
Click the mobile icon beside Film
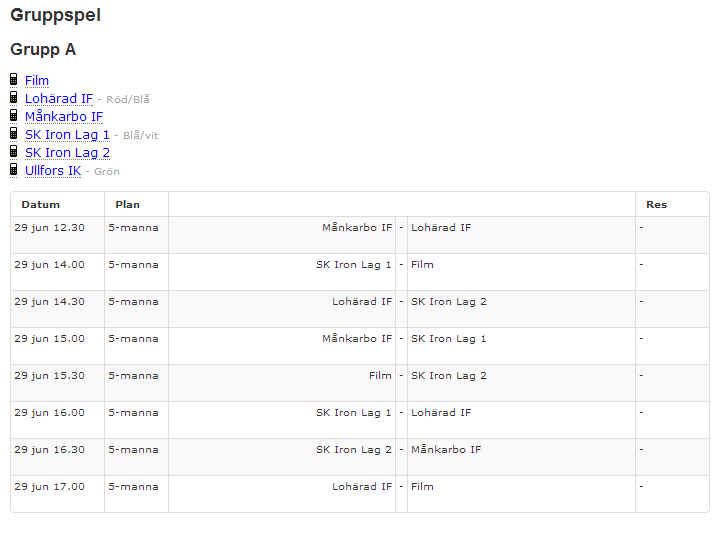pyautogui.click(x=14, y=80)
